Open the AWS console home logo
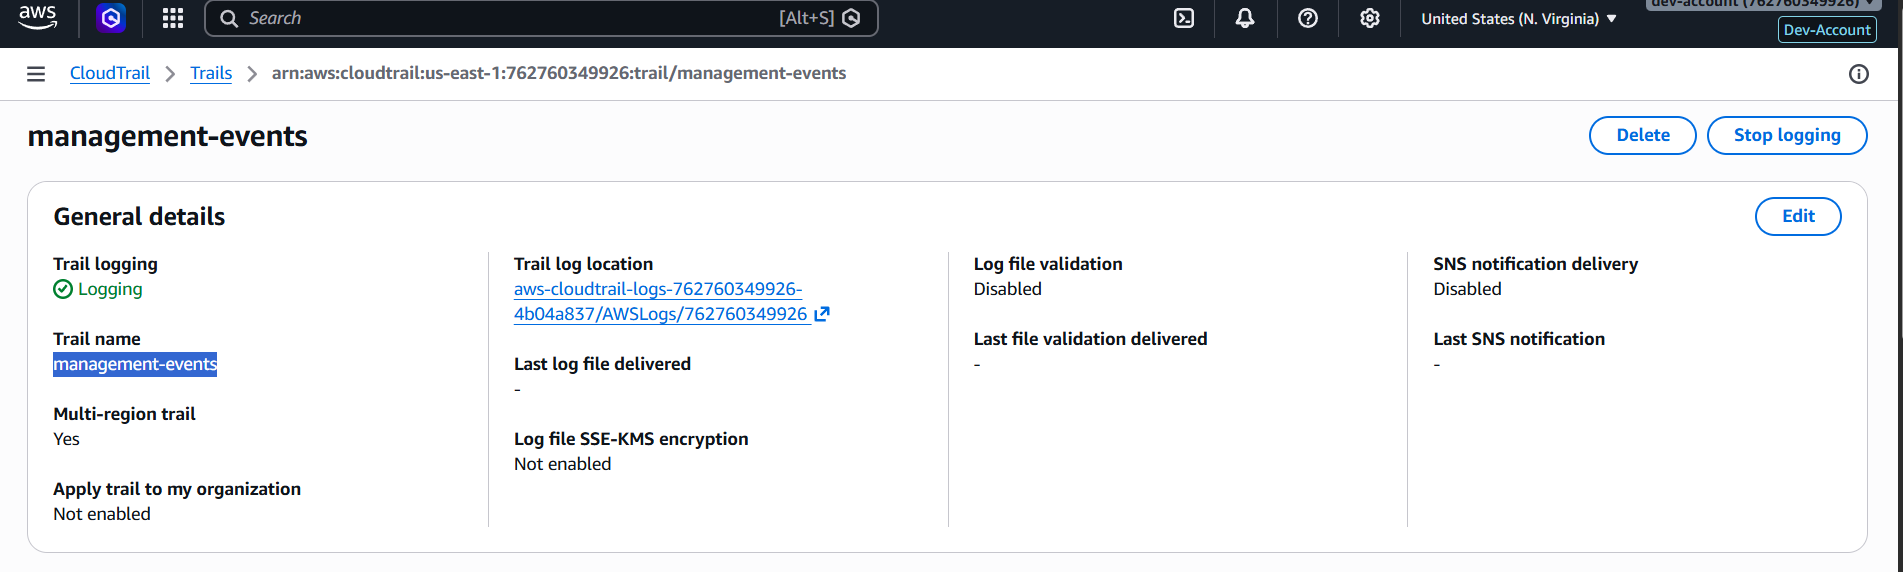1903x572 pixels. [38, 17]
